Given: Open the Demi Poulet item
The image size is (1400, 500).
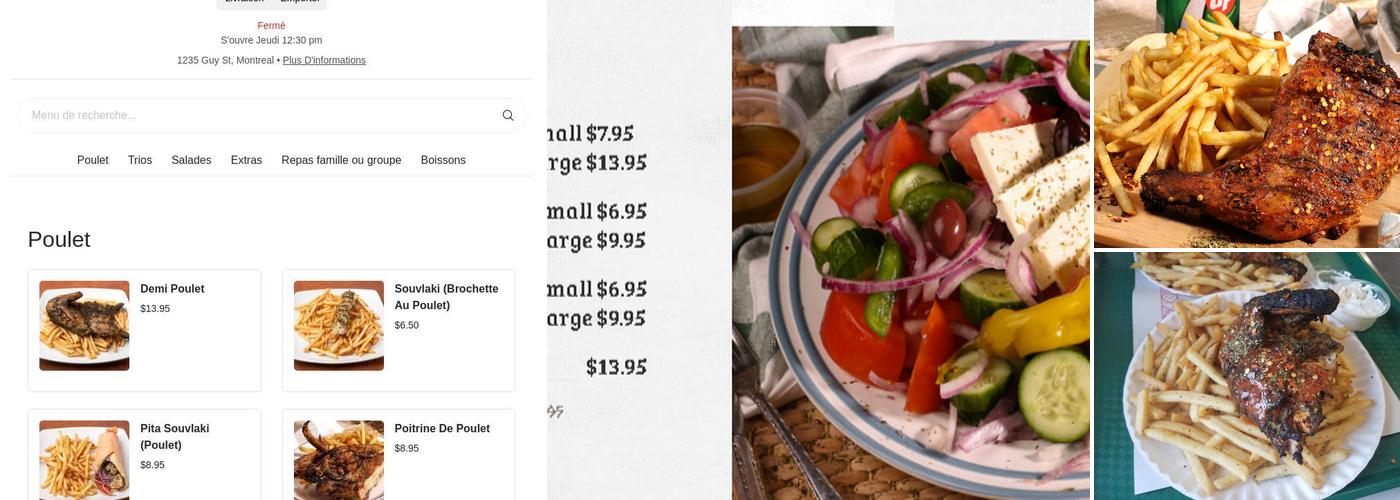Looking at the screenshot, I should click(x=144, y=330).
